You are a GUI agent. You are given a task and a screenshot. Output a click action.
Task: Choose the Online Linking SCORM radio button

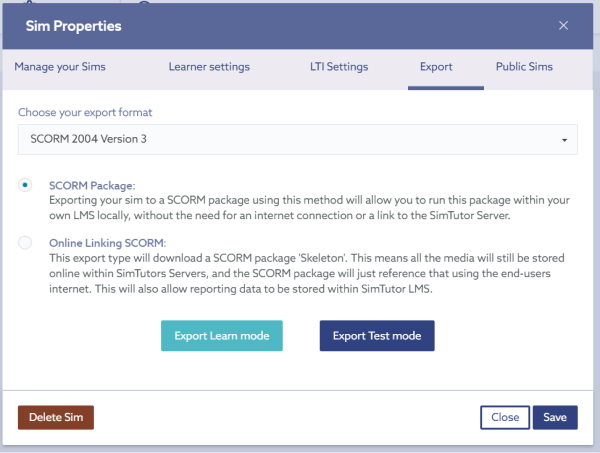tap(25, 243)
